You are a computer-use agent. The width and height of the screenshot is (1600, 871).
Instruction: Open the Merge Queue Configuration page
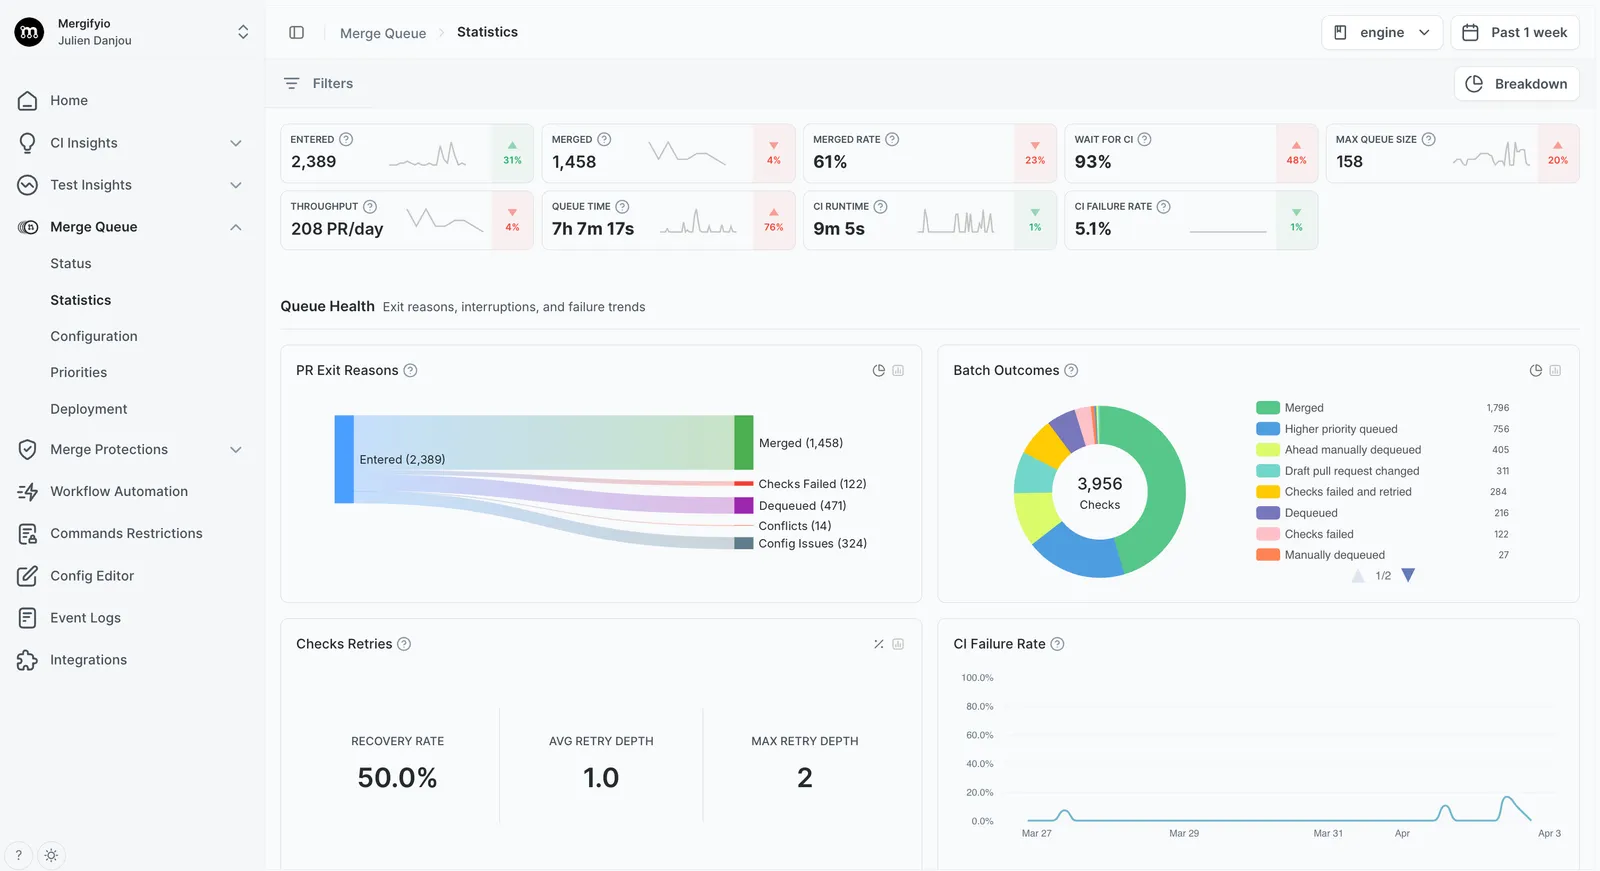point(94,336)
